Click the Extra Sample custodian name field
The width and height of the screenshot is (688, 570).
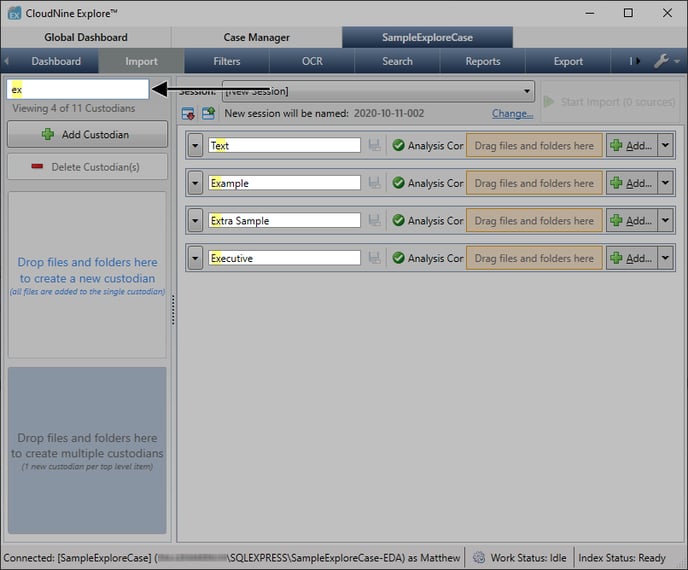point(284,220)
